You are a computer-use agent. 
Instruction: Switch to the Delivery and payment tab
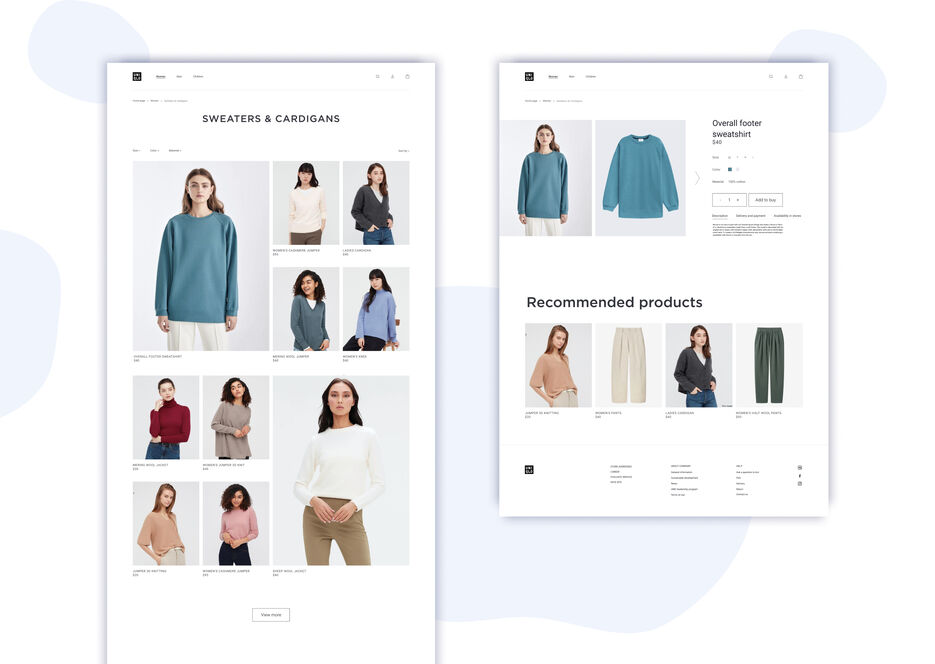pos(751,216)
